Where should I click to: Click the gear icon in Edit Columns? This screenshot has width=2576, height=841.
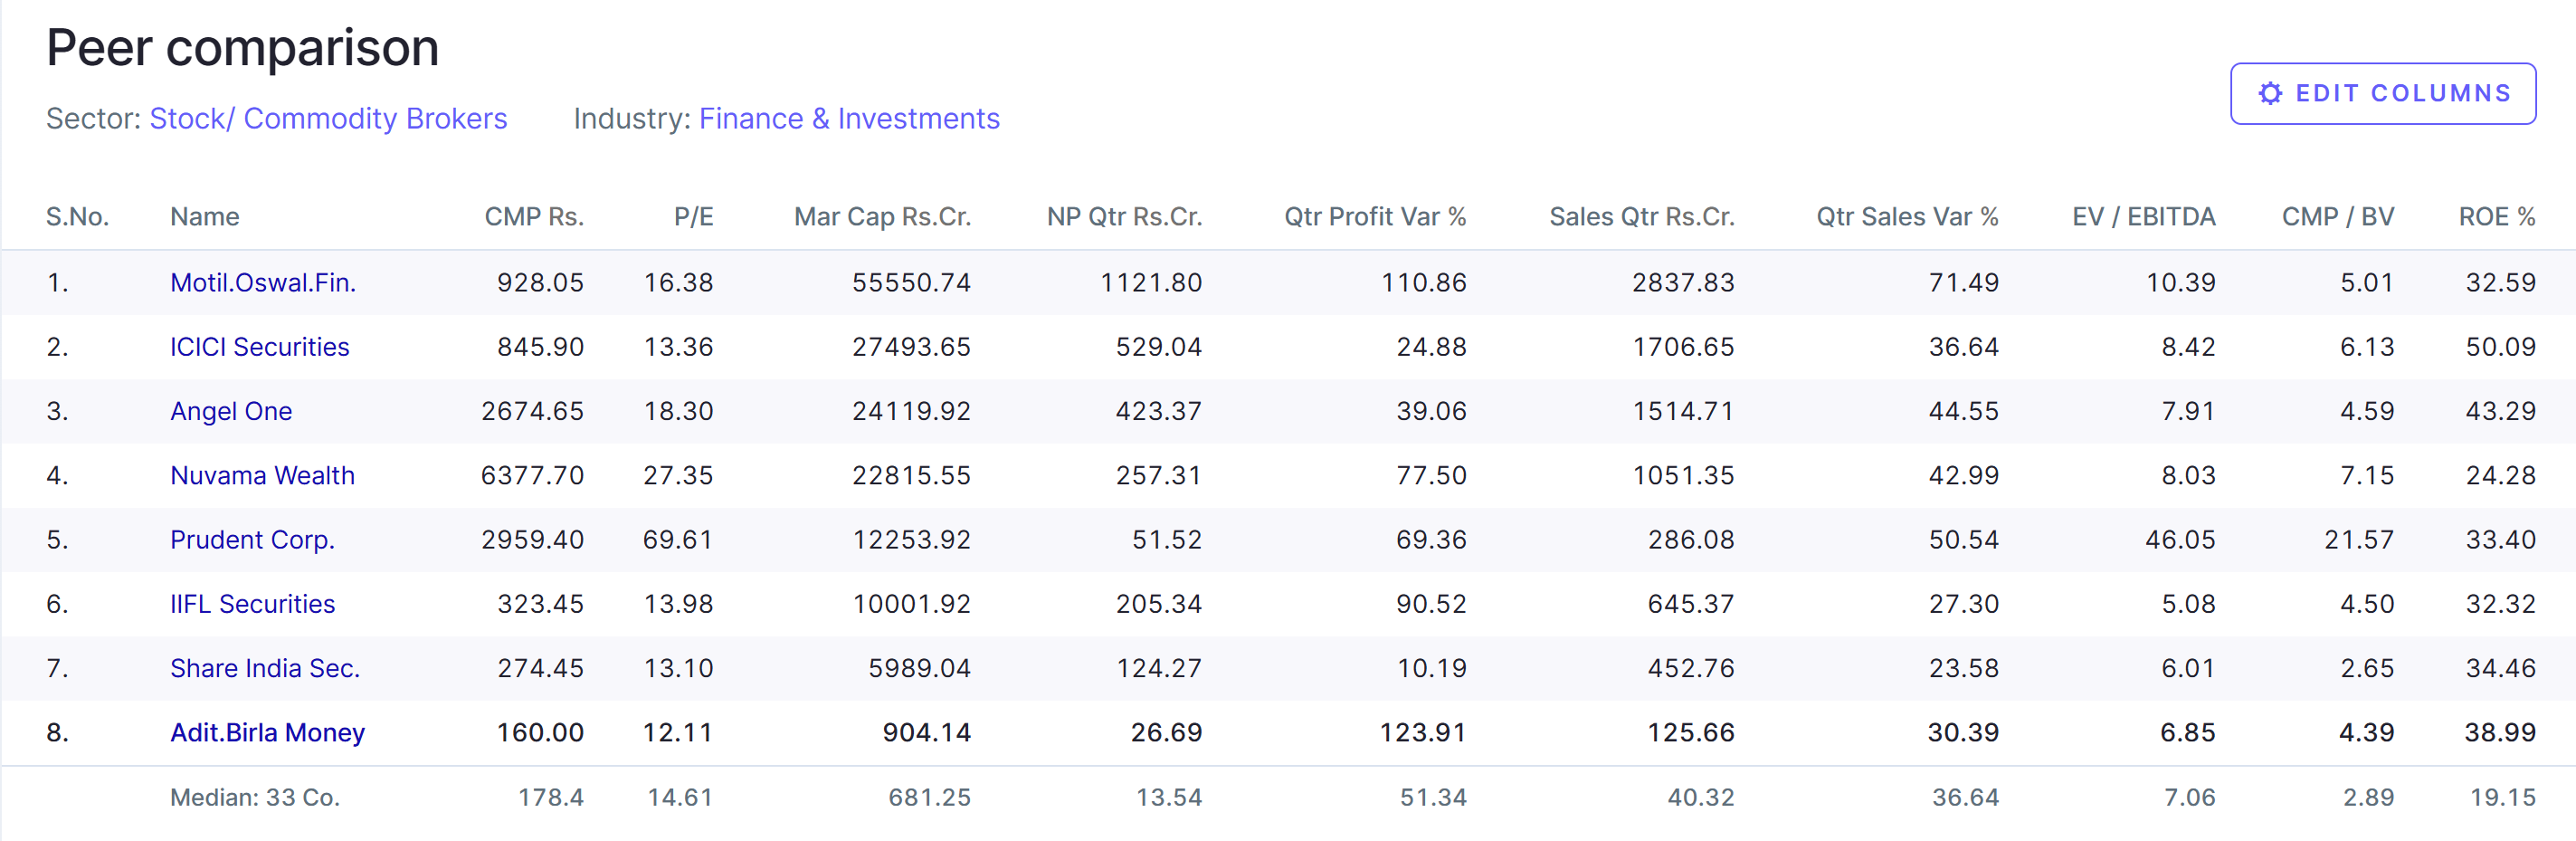click(2270, 94)
